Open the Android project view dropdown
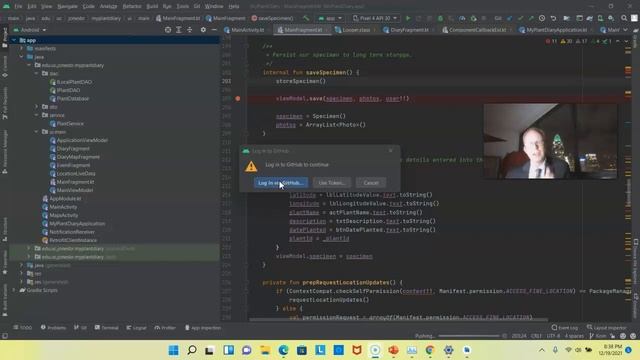The width and height of the screenshot is (640, 360). click(x=30, y=30)
